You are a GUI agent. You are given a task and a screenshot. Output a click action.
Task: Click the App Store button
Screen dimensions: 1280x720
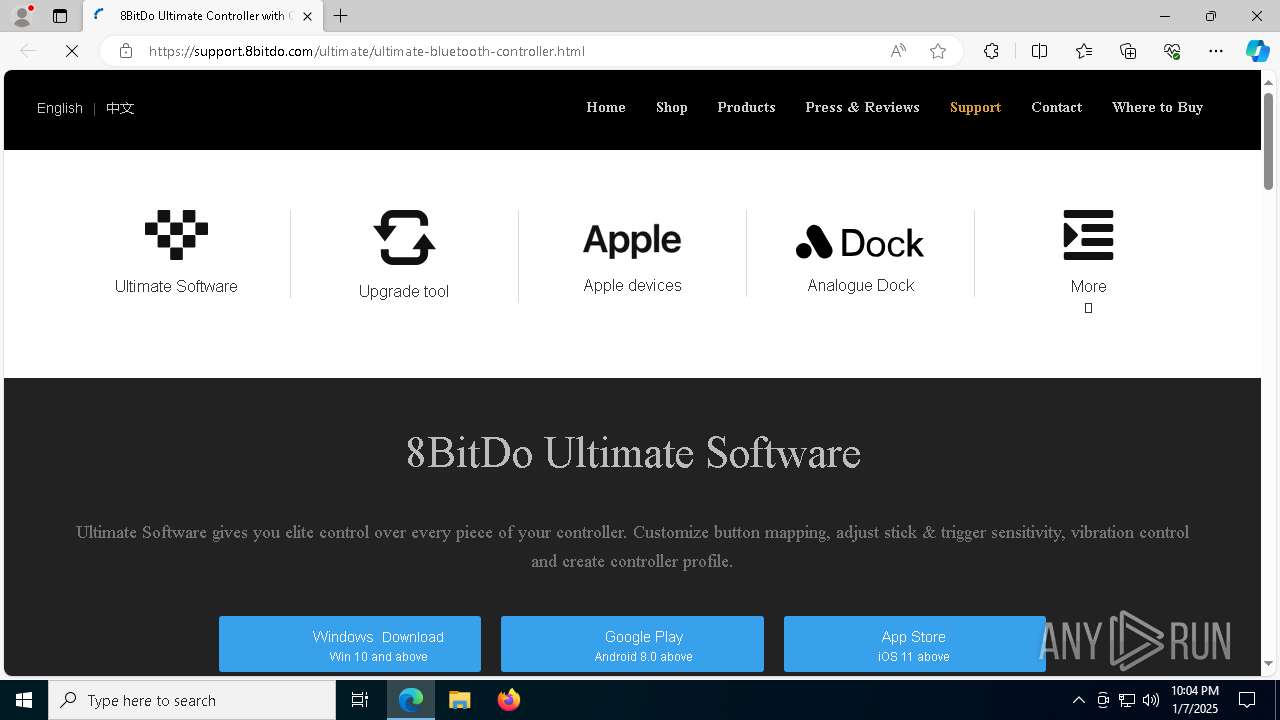point(914,644)
